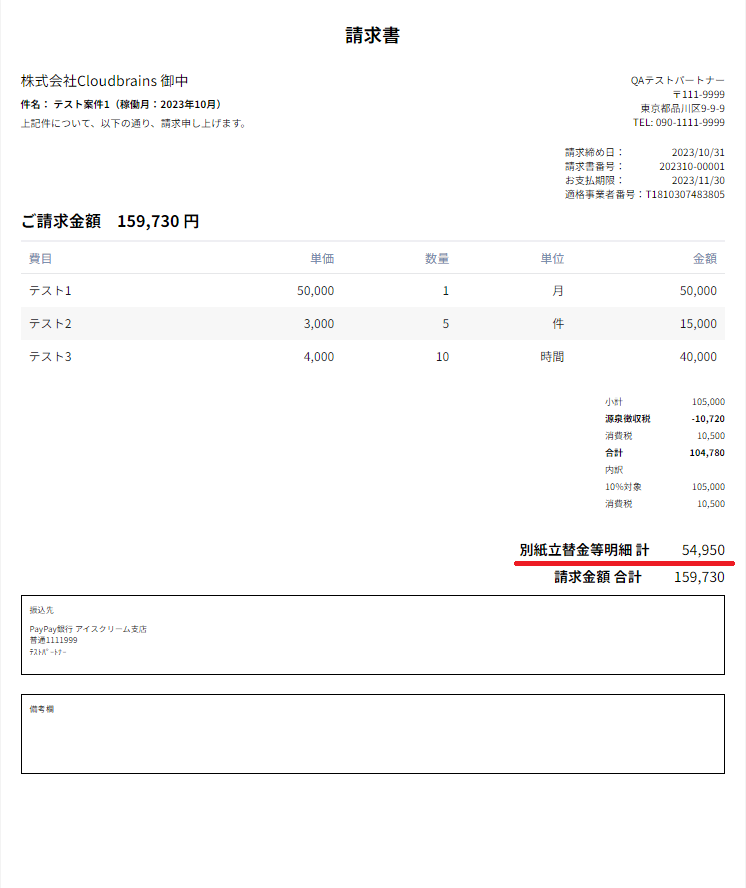Click the 数量 column header

pyautogui.click(x=437, y=259)
